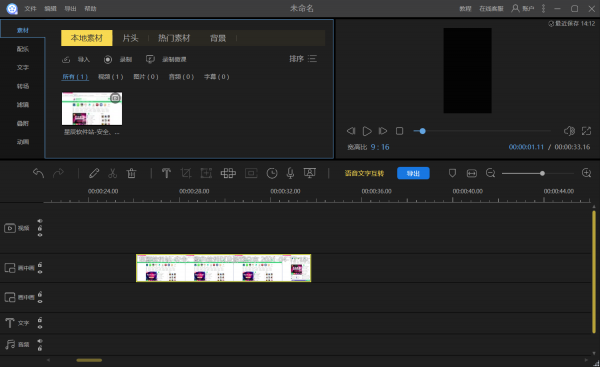The width and height of the screenshot is (600, 367).
Task: Click the vertical three-dot more icon
Action: pos(543,8)
